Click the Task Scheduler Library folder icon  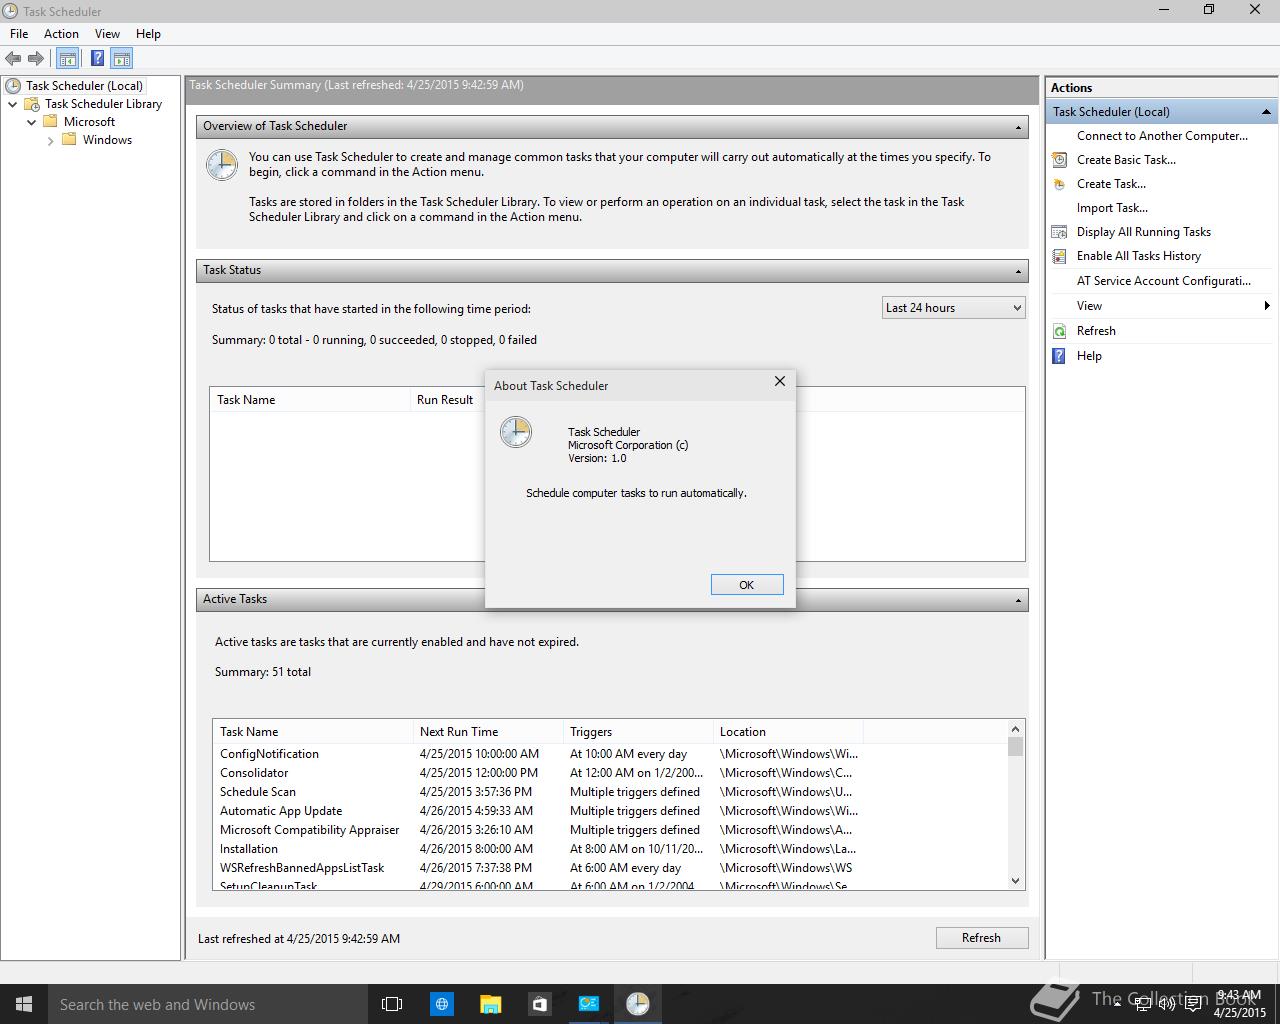32,104
